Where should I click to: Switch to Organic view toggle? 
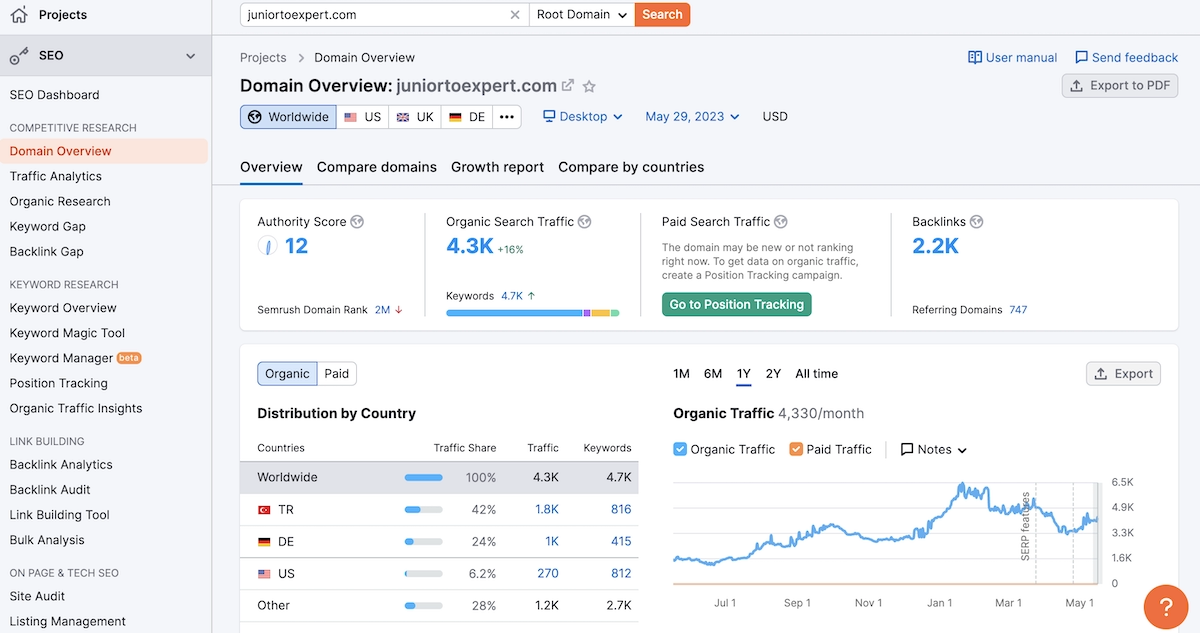[x=288, y=374]
